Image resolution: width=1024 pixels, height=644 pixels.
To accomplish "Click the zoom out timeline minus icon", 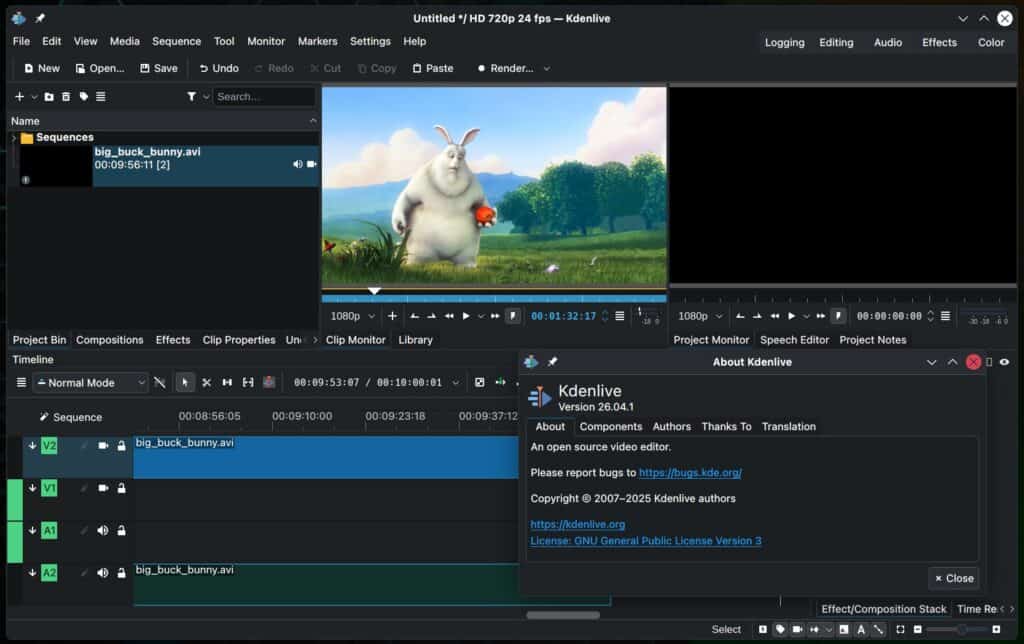I will 918,630.
